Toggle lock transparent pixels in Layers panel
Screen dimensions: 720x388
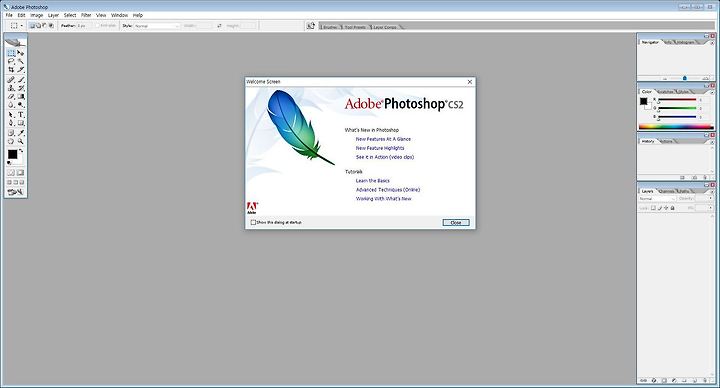tap(653, 208)
